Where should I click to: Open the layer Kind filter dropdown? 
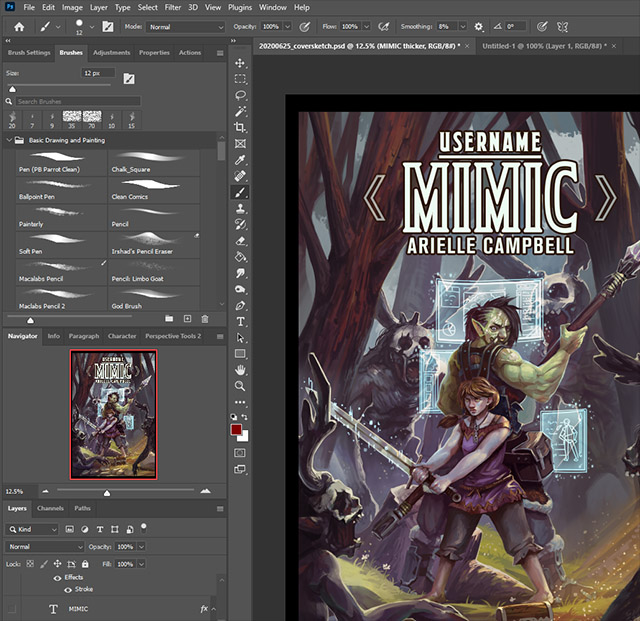(32, 530)
